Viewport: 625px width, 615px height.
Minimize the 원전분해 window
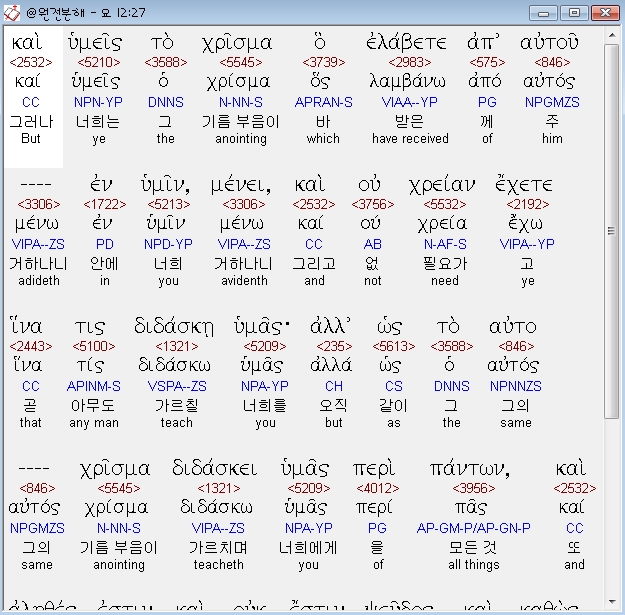click(543, 13)
